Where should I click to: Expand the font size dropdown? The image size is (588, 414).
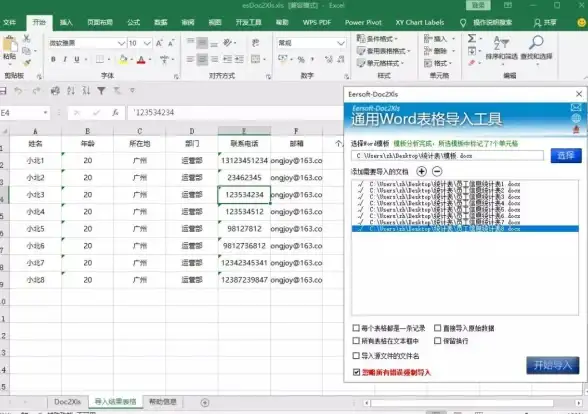click(147, 43)
